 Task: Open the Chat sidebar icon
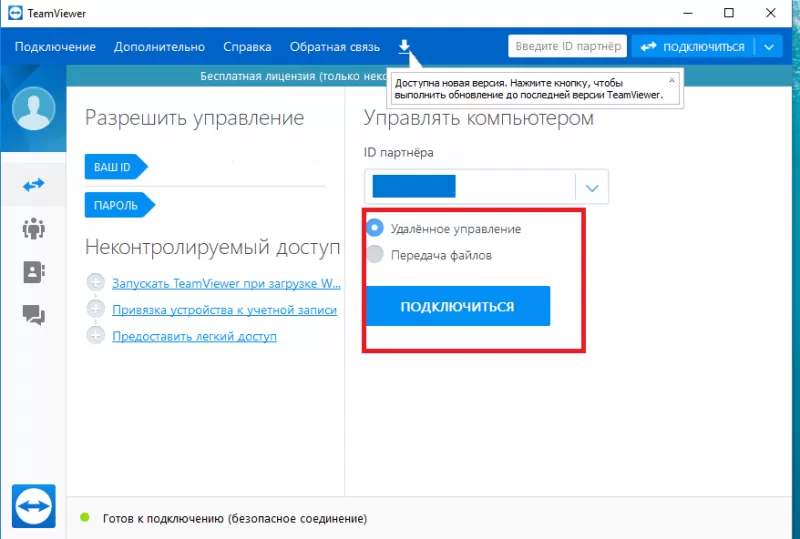coord(34,314)
